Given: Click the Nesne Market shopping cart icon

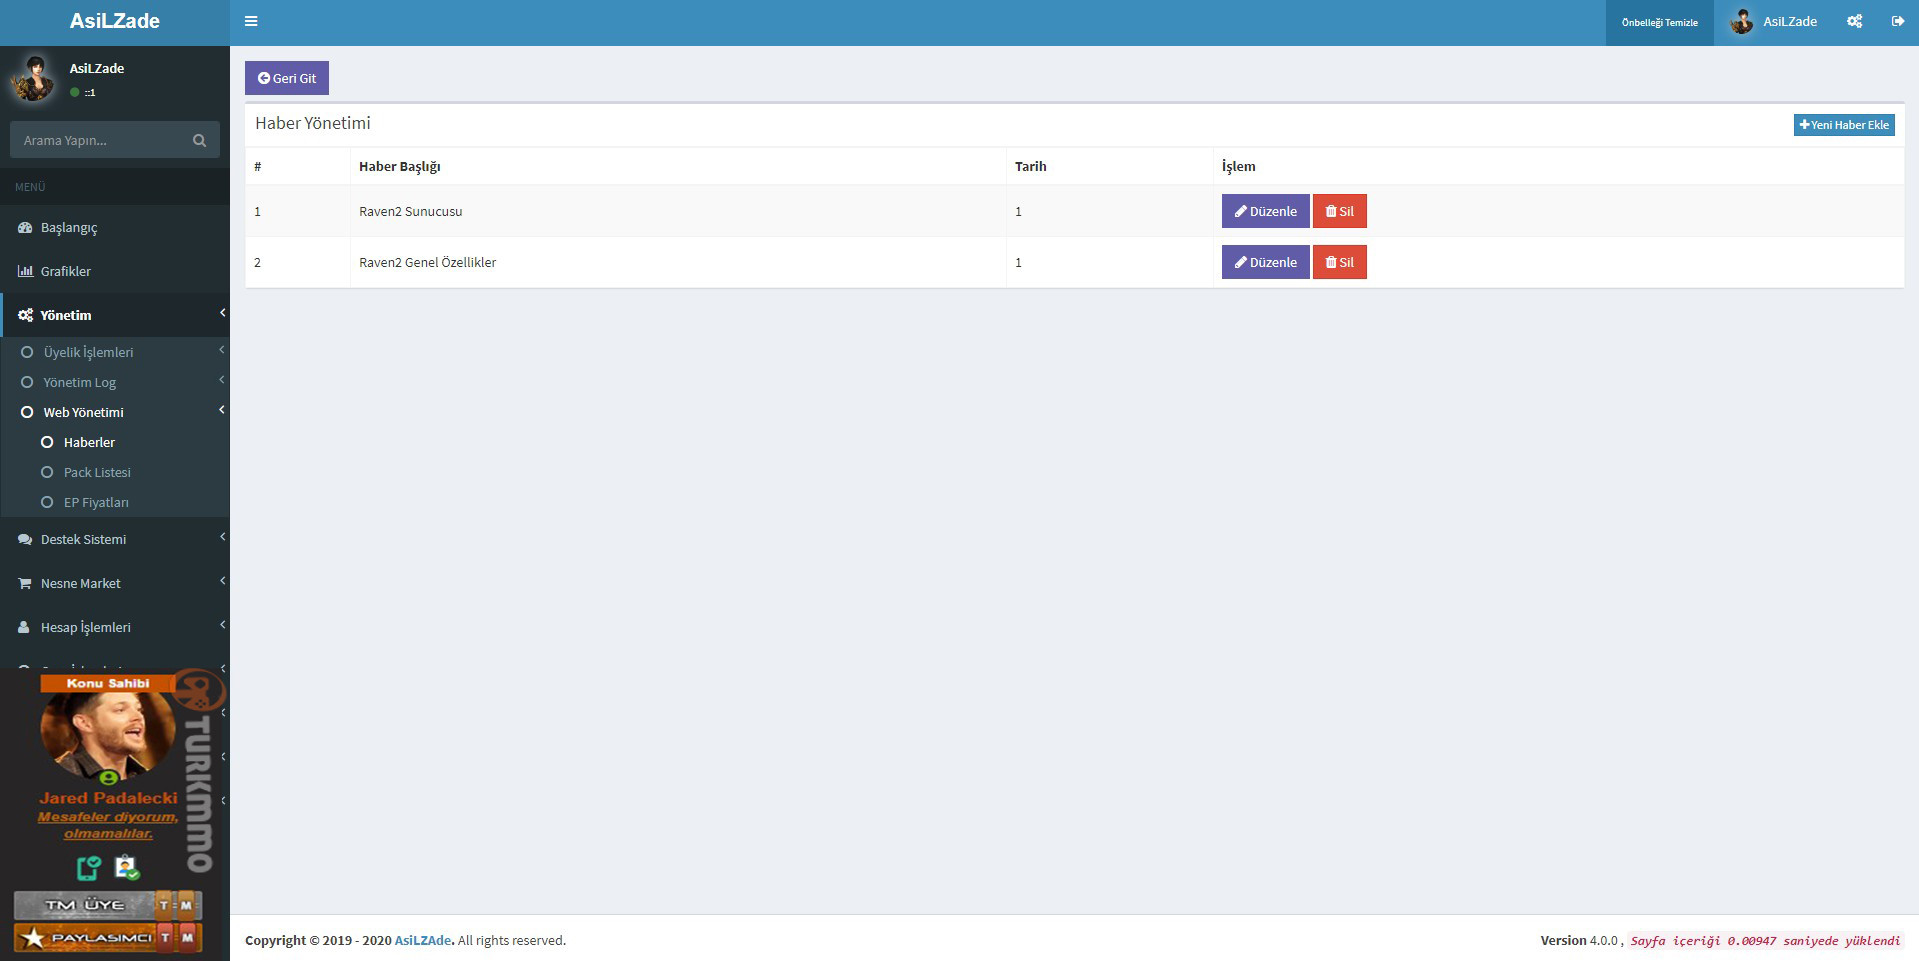Looking at the screenshot, I should click(25, 583).
